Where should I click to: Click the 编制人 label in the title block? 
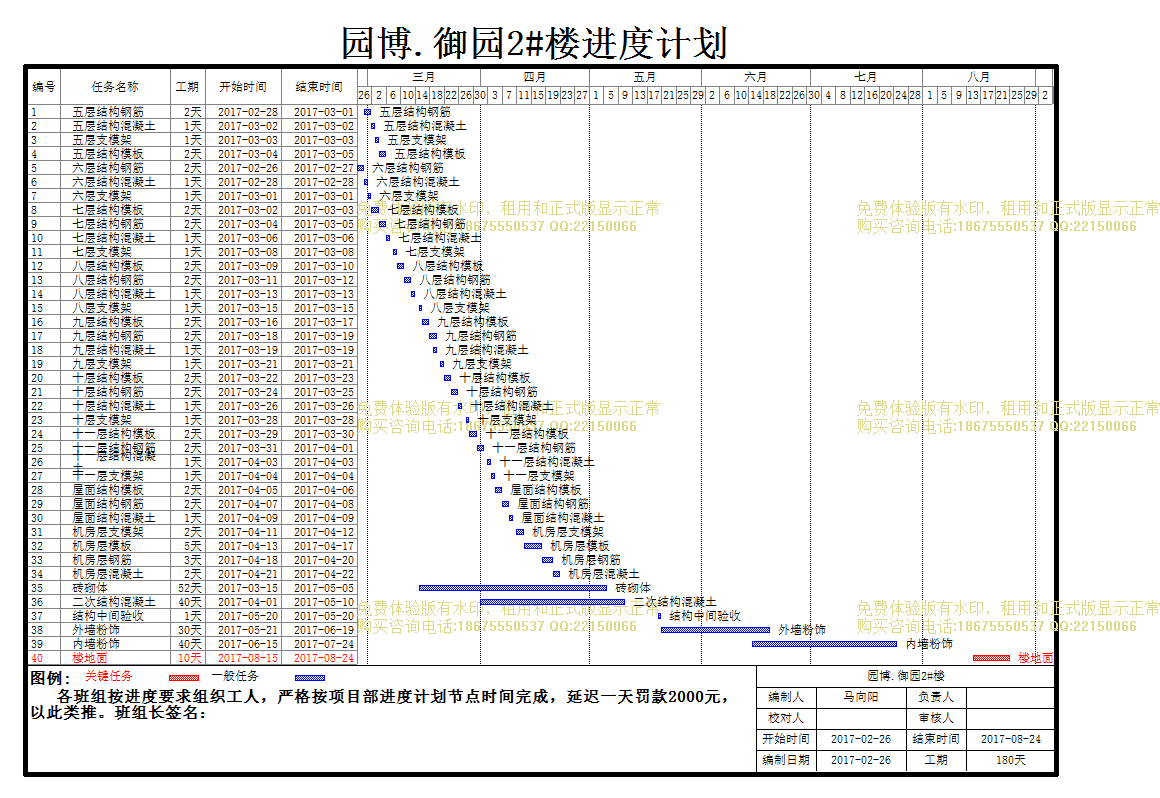coord(786,697)
